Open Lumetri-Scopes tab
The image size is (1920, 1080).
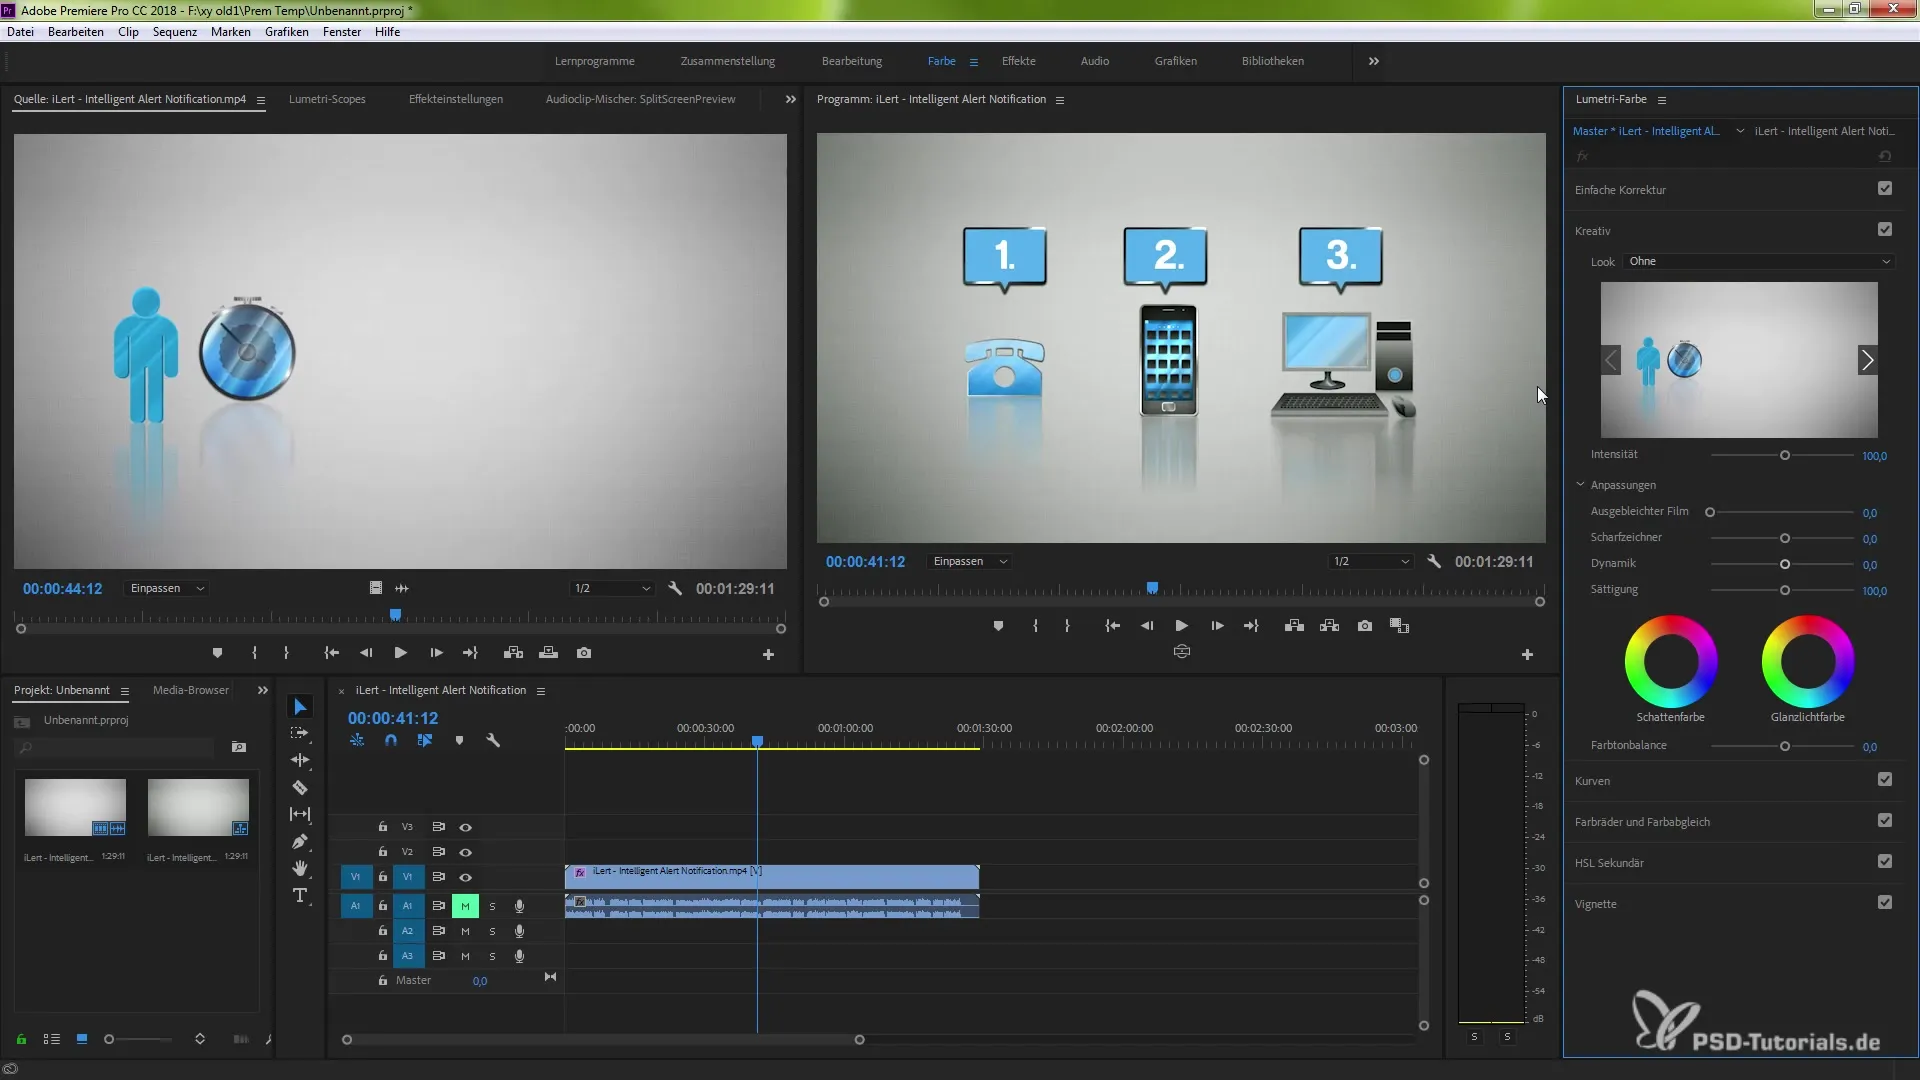(327, 99)
